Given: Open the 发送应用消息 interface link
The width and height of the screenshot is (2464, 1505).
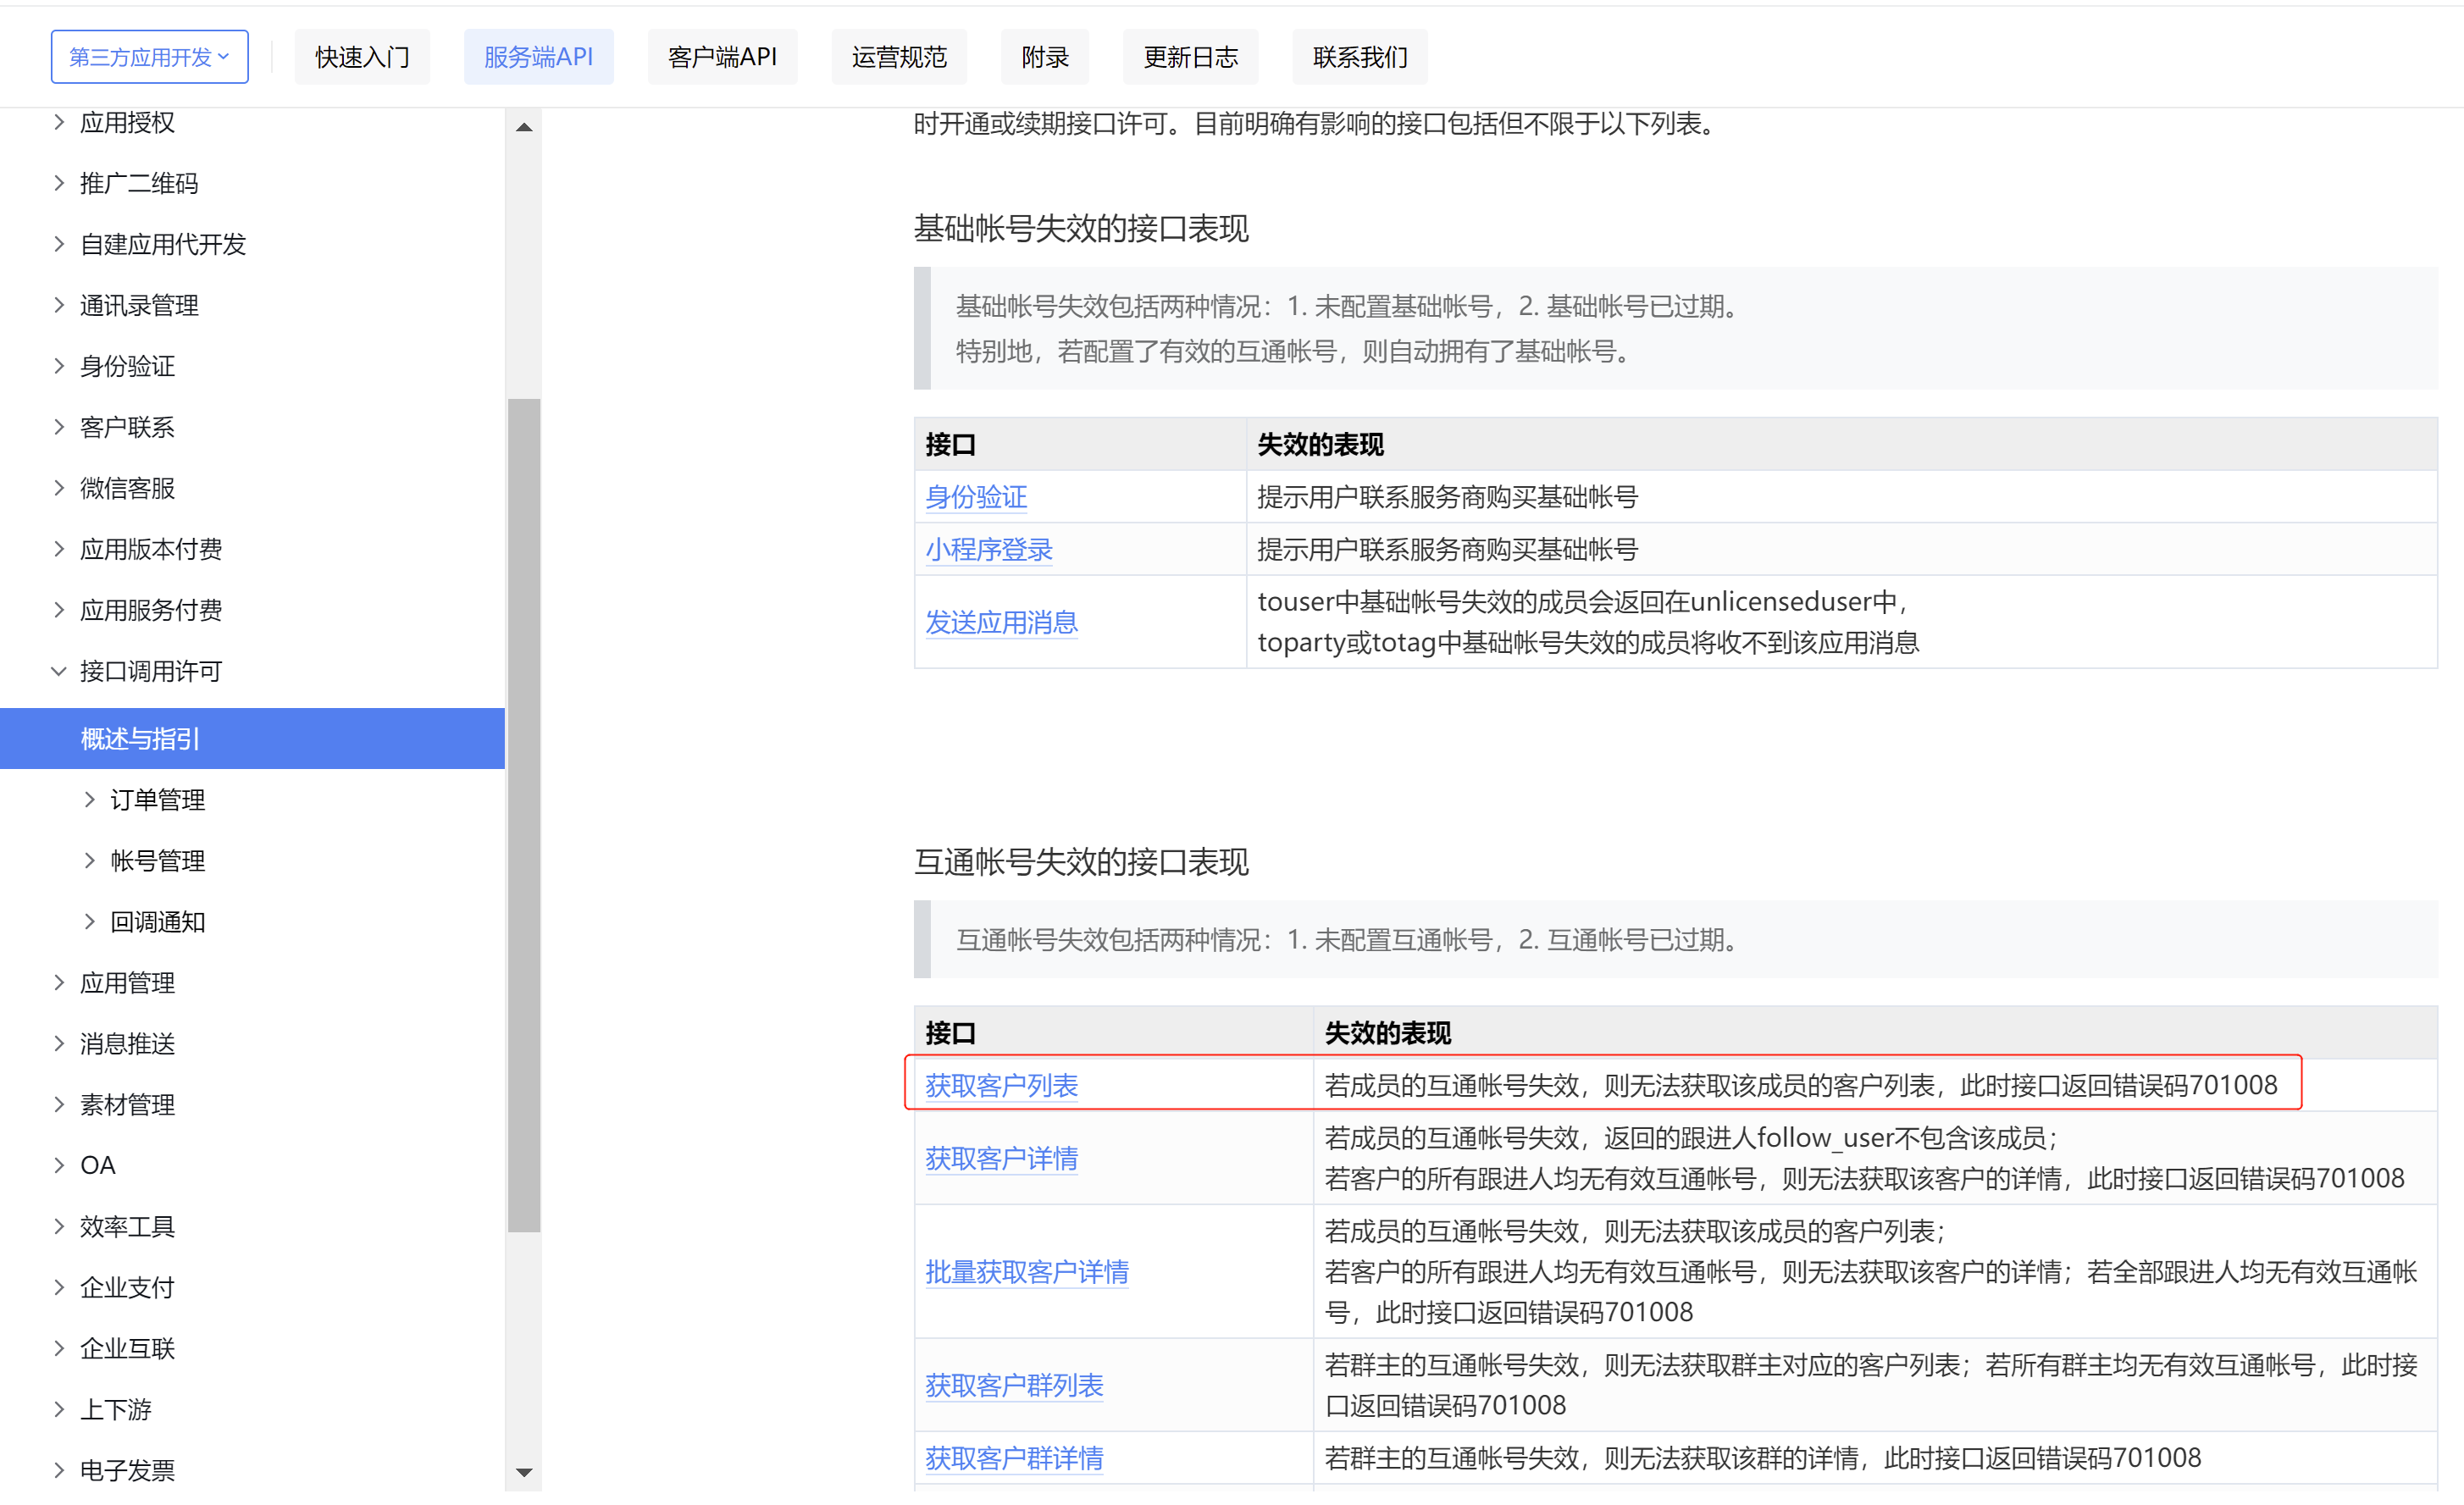Looking at the screenshot, I should pyautogui.click(x=1001, y=621).
